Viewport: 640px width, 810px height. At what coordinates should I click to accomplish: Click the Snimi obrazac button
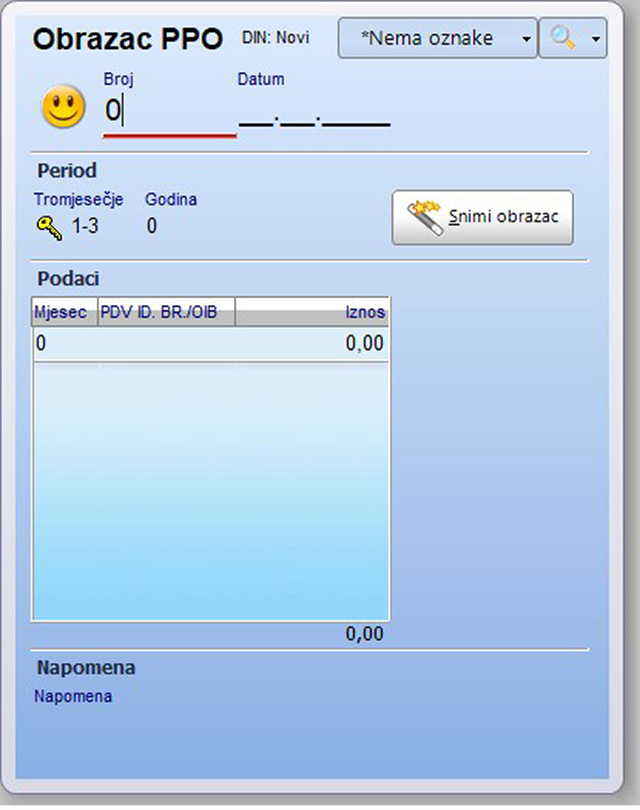click(x=482, y=217)
